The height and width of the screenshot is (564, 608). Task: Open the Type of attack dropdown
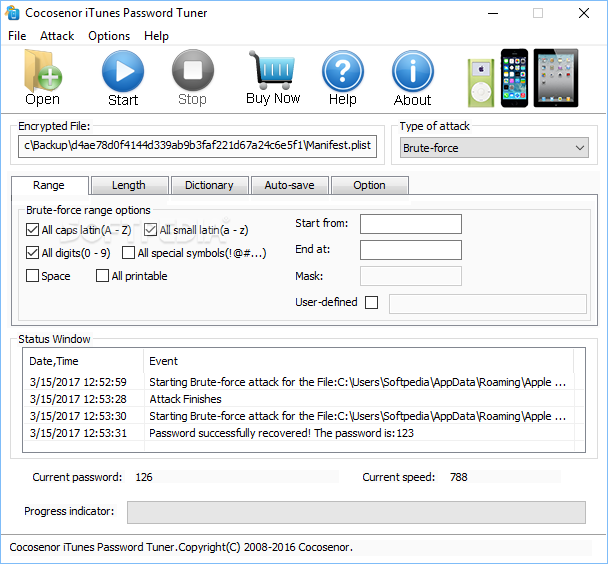click(494, 148)
